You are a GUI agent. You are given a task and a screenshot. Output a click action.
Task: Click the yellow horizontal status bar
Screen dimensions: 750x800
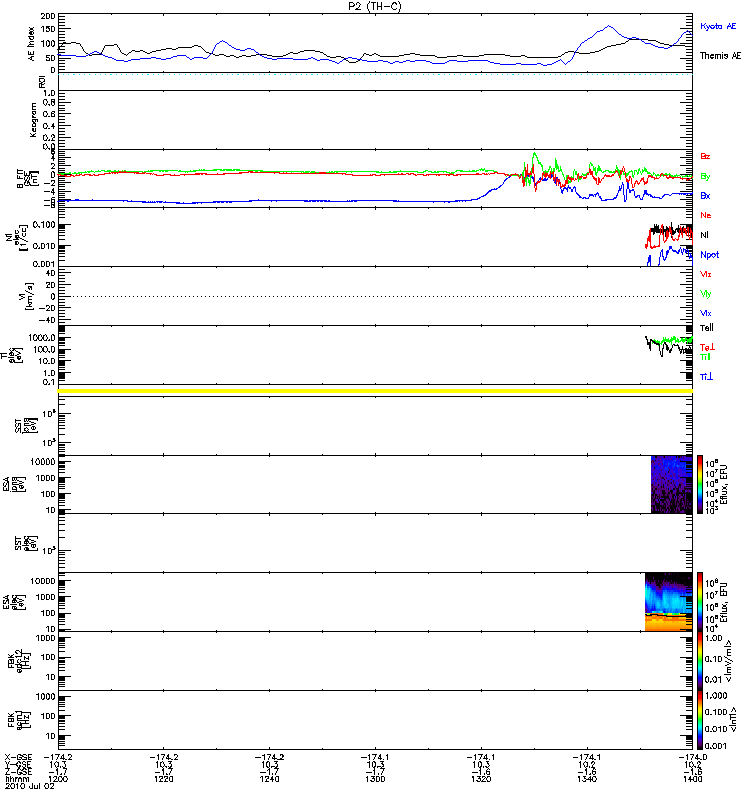(375, 391)
